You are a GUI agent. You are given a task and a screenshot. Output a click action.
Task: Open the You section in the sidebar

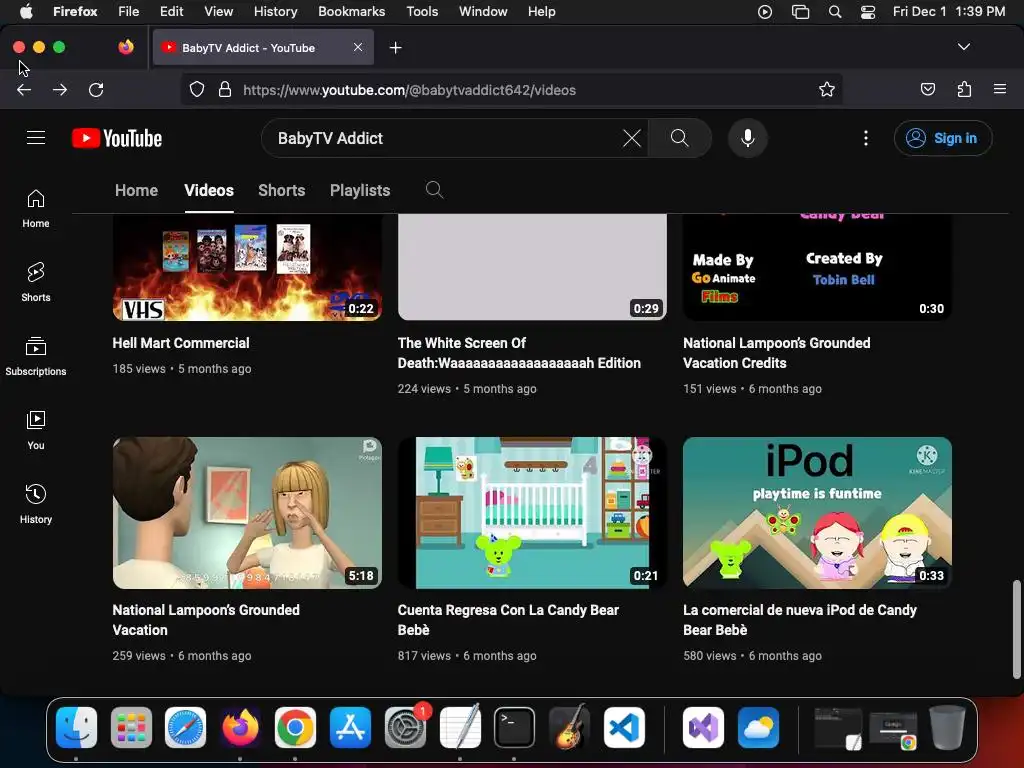(x=36, y=430)
